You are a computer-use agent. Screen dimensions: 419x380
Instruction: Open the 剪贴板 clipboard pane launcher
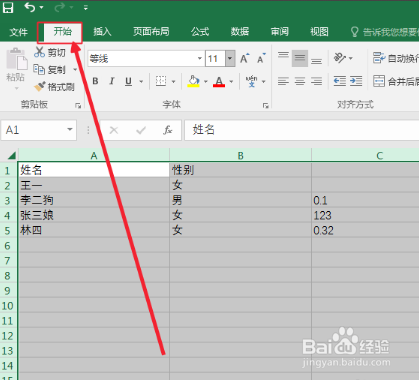point(78,106)
